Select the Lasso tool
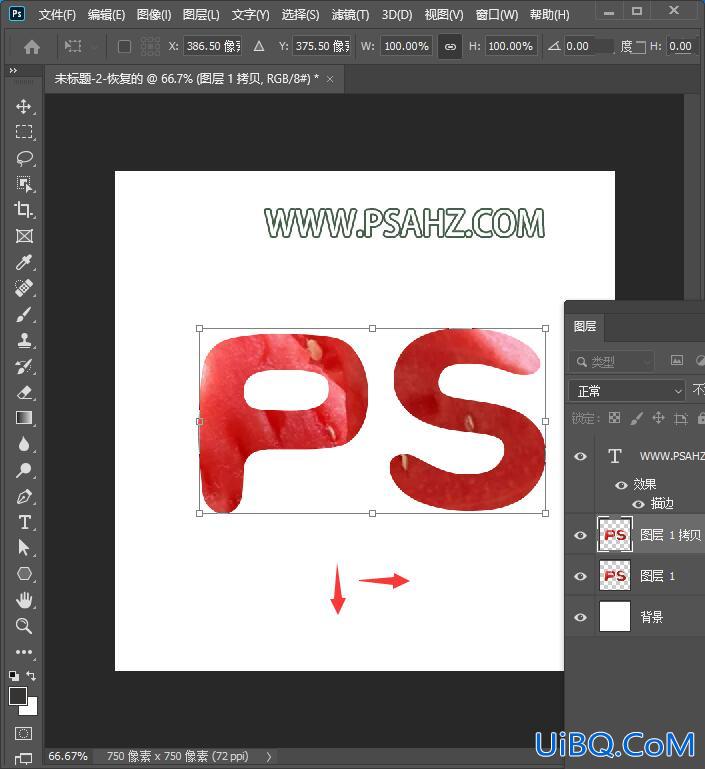This screenshot has height=769, width=705. coord(24,158)
